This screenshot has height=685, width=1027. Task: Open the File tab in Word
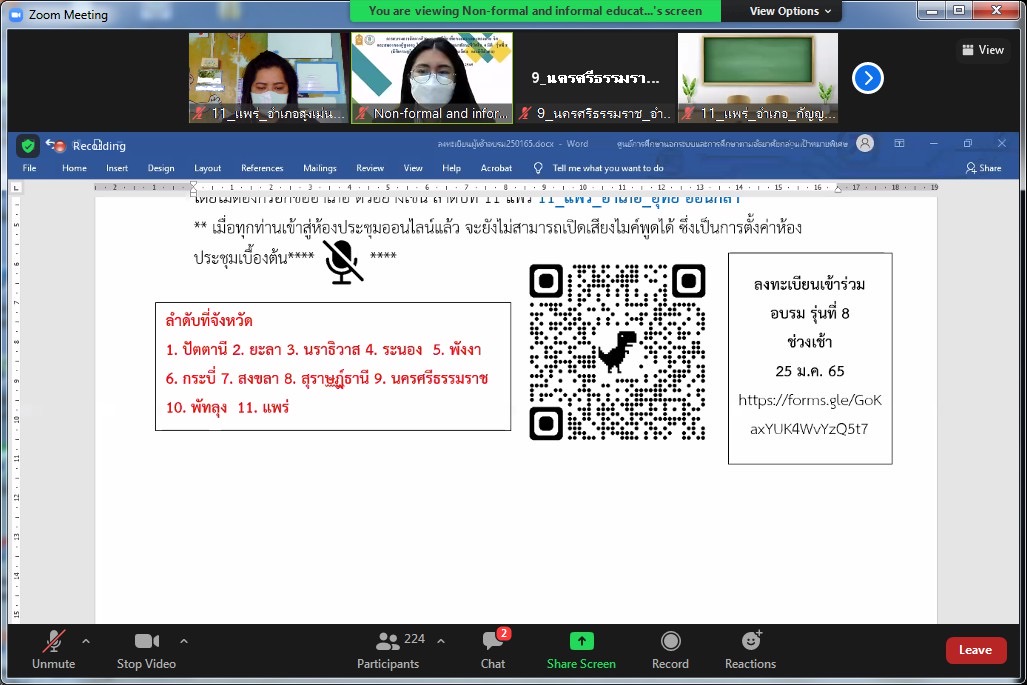29,168
